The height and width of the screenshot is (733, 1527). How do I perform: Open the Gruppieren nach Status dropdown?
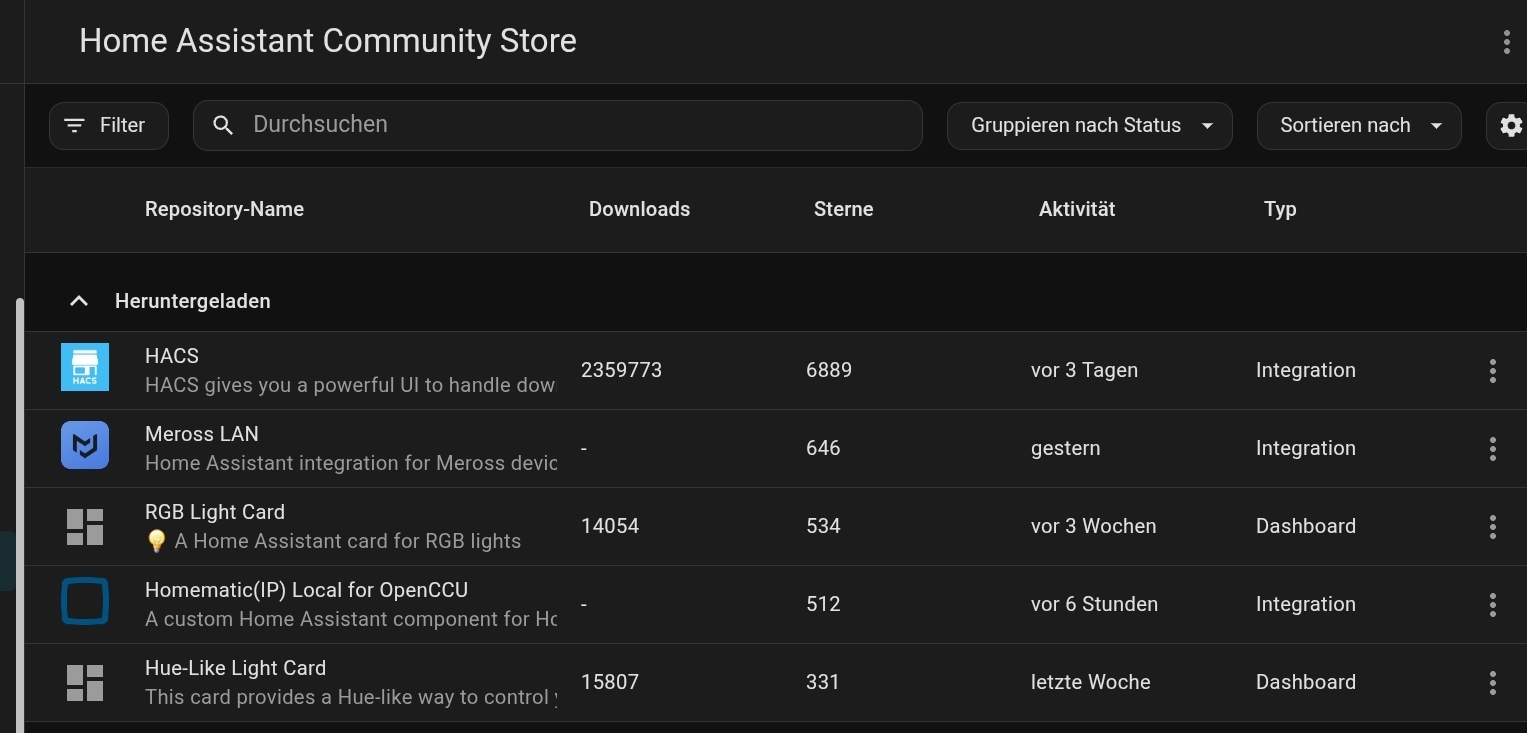(x=1089, y=125)
